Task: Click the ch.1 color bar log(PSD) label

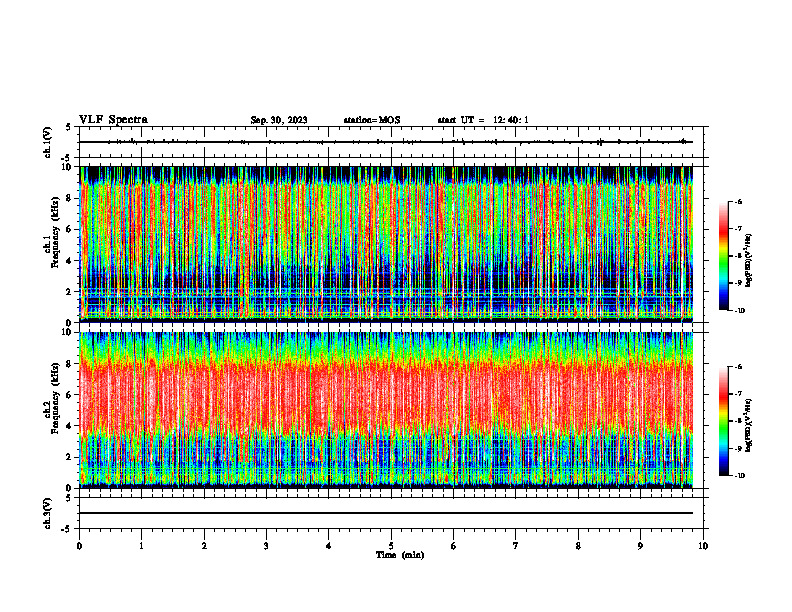Action: tap(749, 261)
